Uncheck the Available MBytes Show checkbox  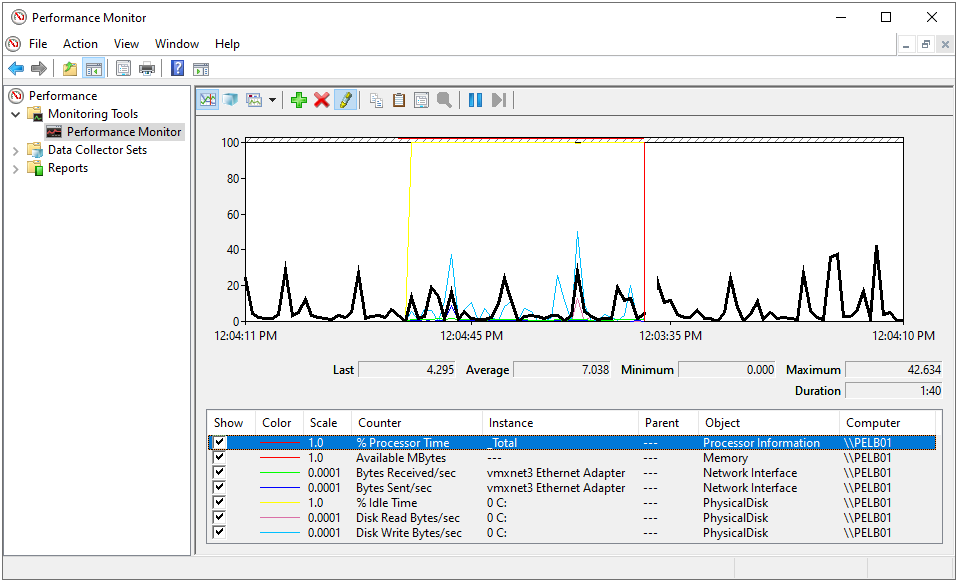pyautogui.click(x=220, y=458)
